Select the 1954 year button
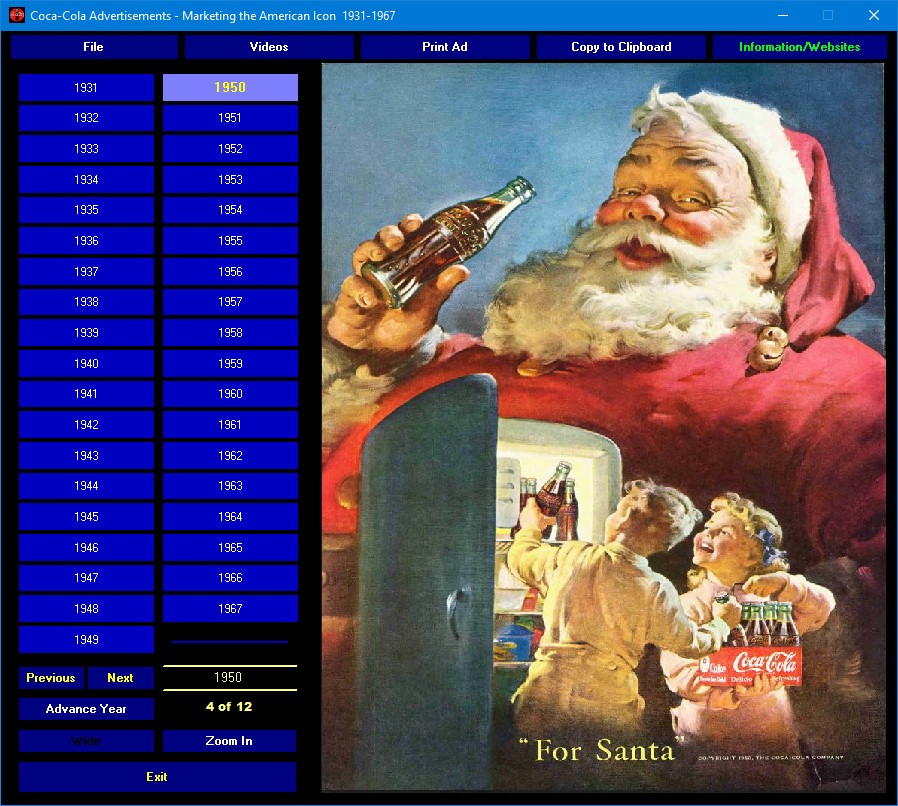 [x=230, y=210]
